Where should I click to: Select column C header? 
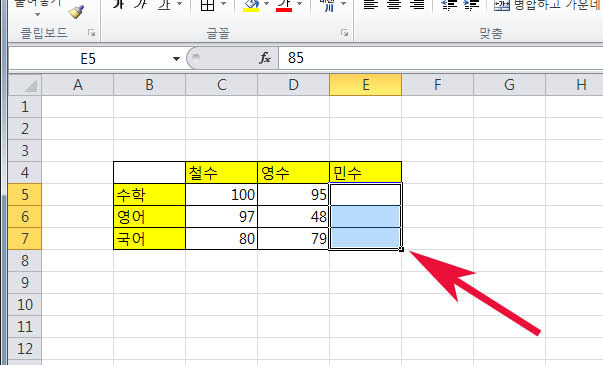pos(222,85)
